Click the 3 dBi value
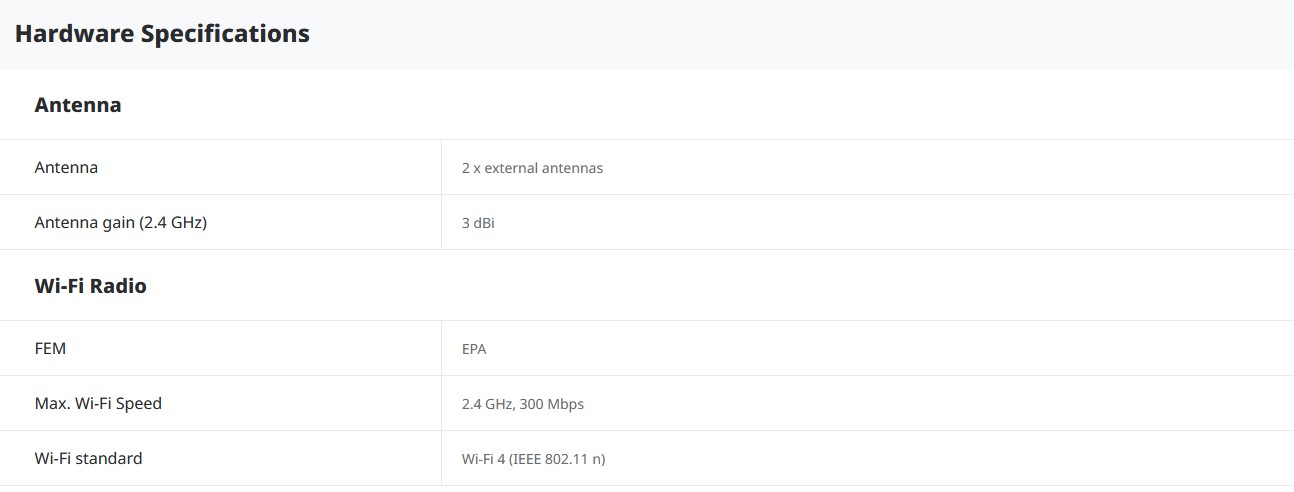The image size is (1294, 492). [478, 223]
